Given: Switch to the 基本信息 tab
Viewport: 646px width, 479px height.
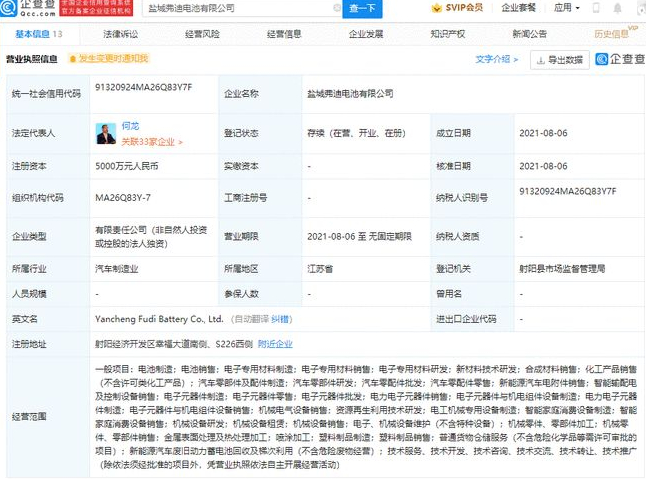Looking at the screenshot, I should point(38,34).
